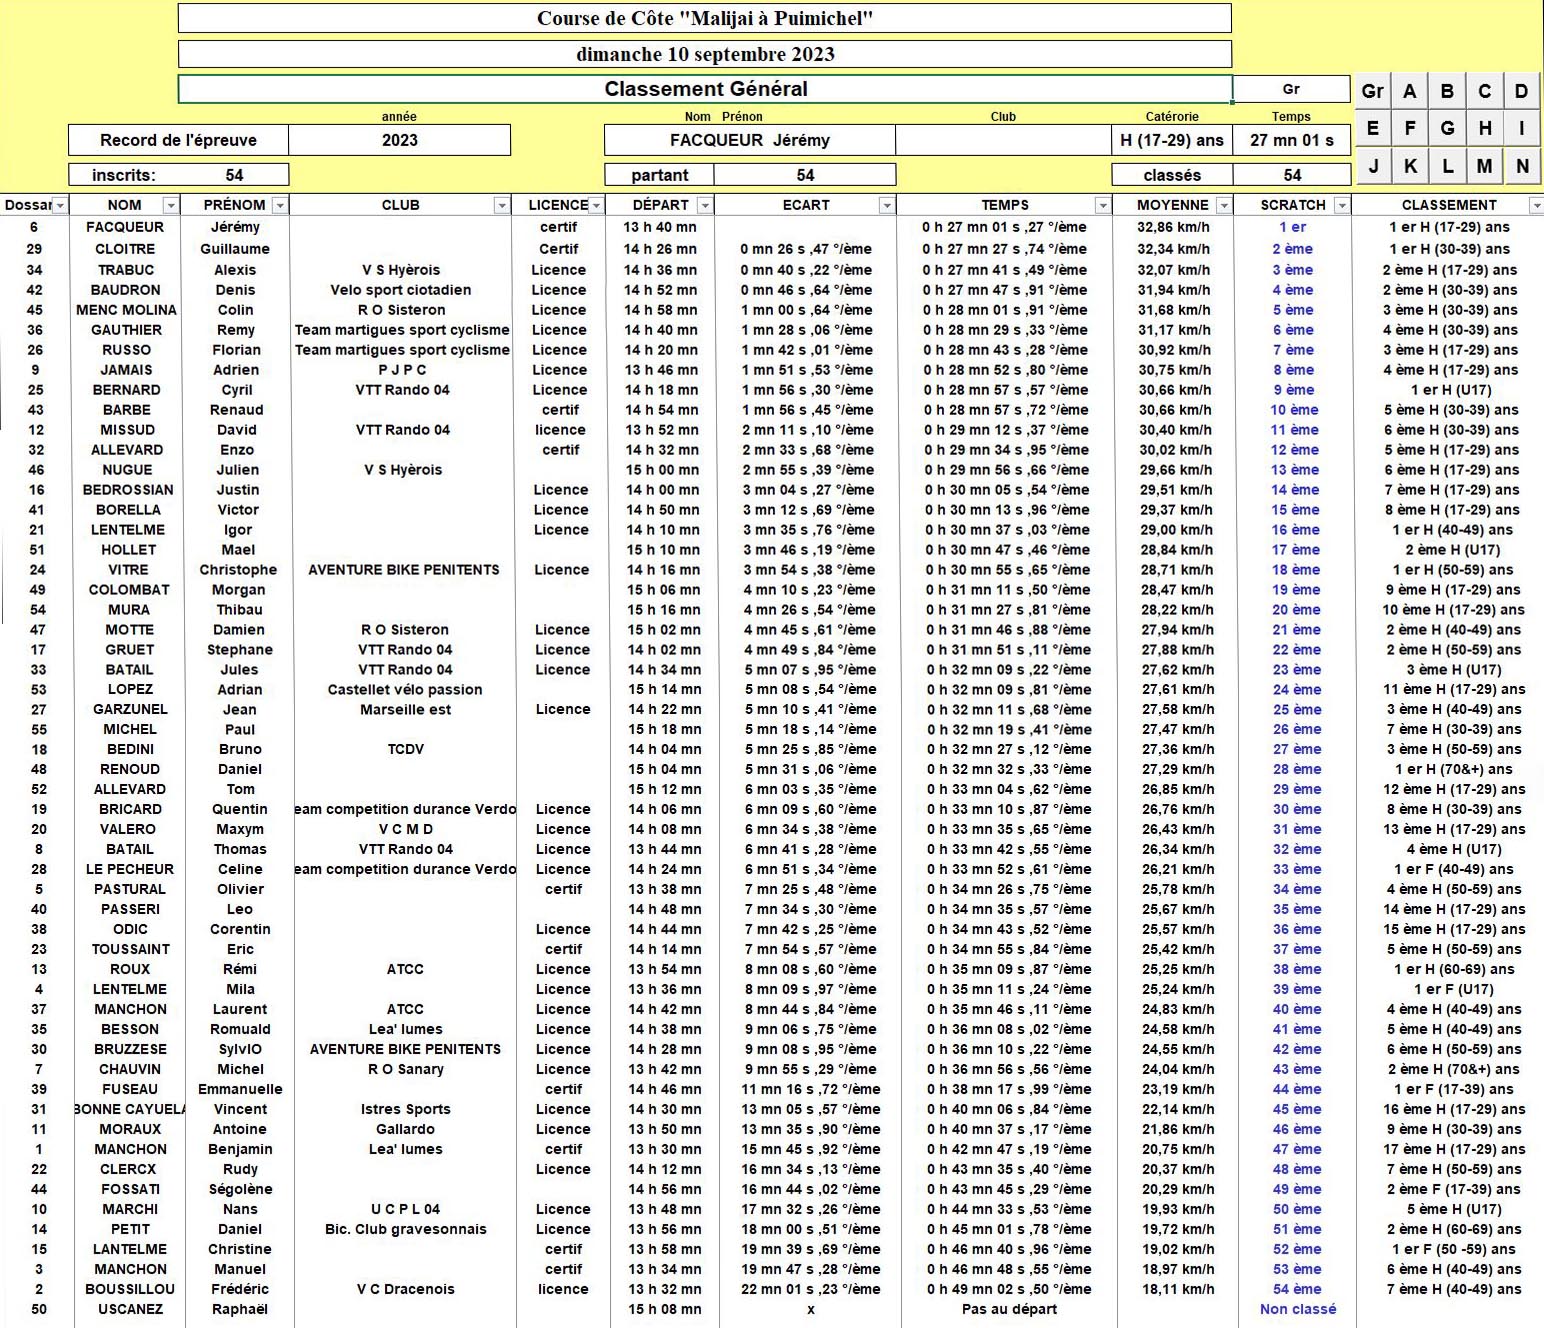Select the U C P L 04 club cell
The width and height of the screenshot is (1544, 1328).
(405, 1209)
